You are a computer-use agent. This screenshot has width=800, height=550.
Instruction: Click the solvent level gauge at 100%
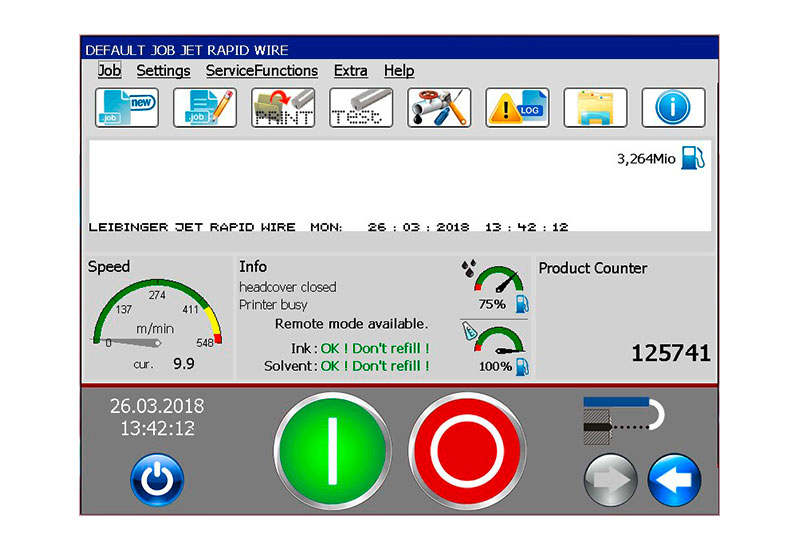pyautogui.click(x=498, y=340)
